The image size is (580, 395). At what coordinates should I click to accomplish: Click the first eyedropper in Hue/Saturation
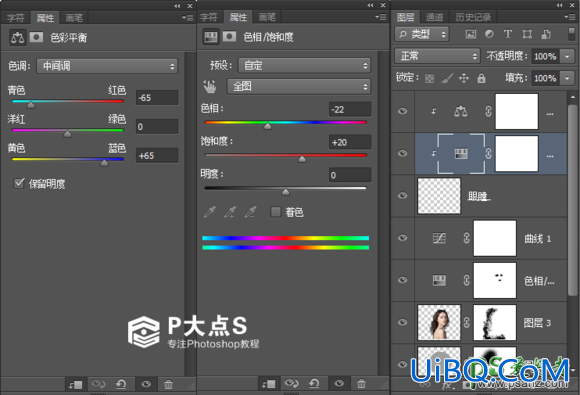[x=210, y=212]
